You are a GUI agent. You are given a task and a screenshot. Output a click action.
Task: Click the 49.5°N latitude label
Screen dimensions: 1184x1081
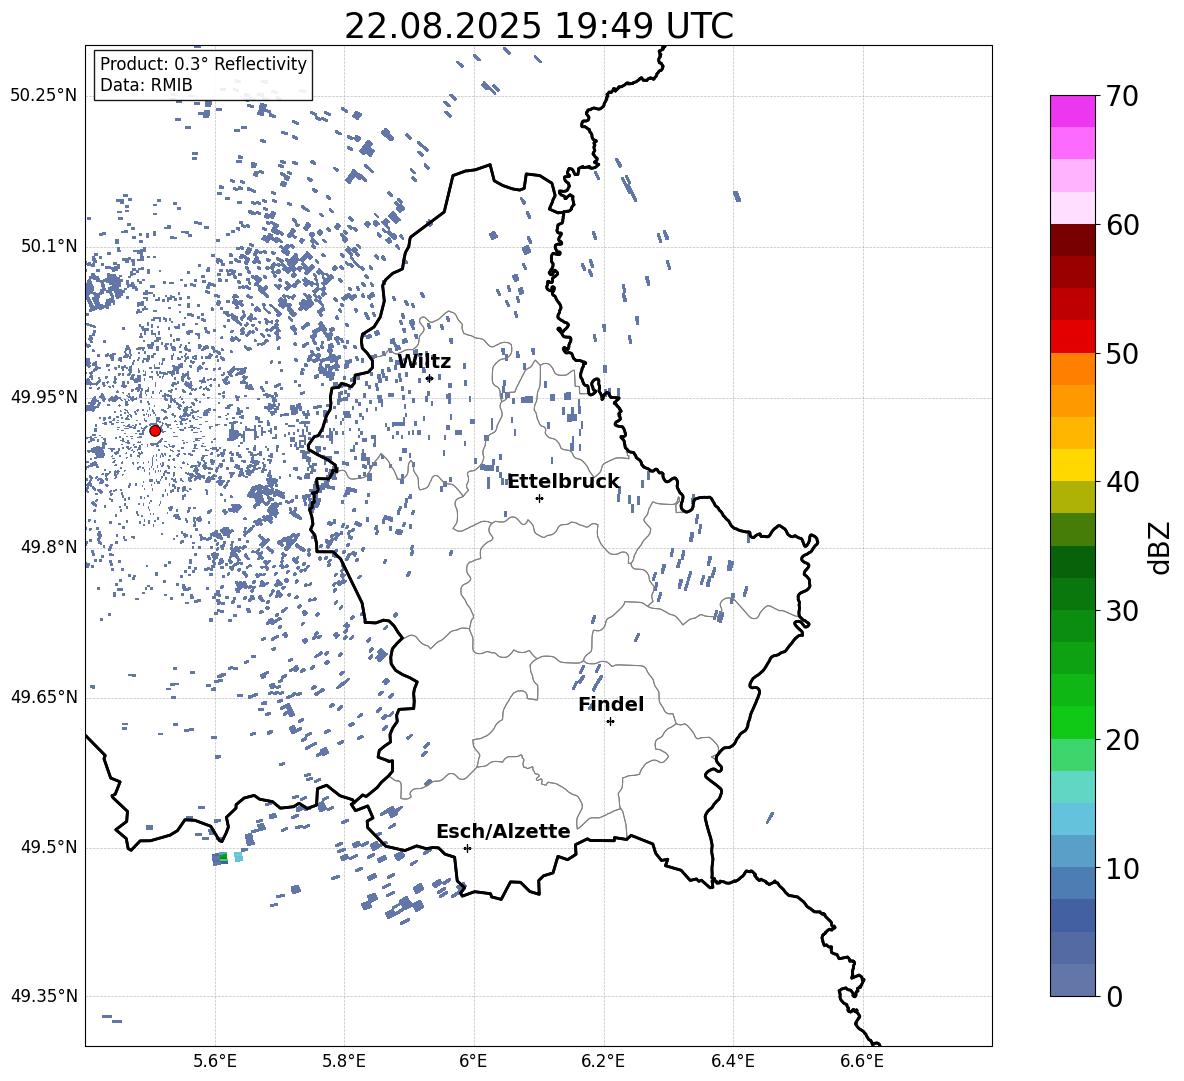(49, 847)
